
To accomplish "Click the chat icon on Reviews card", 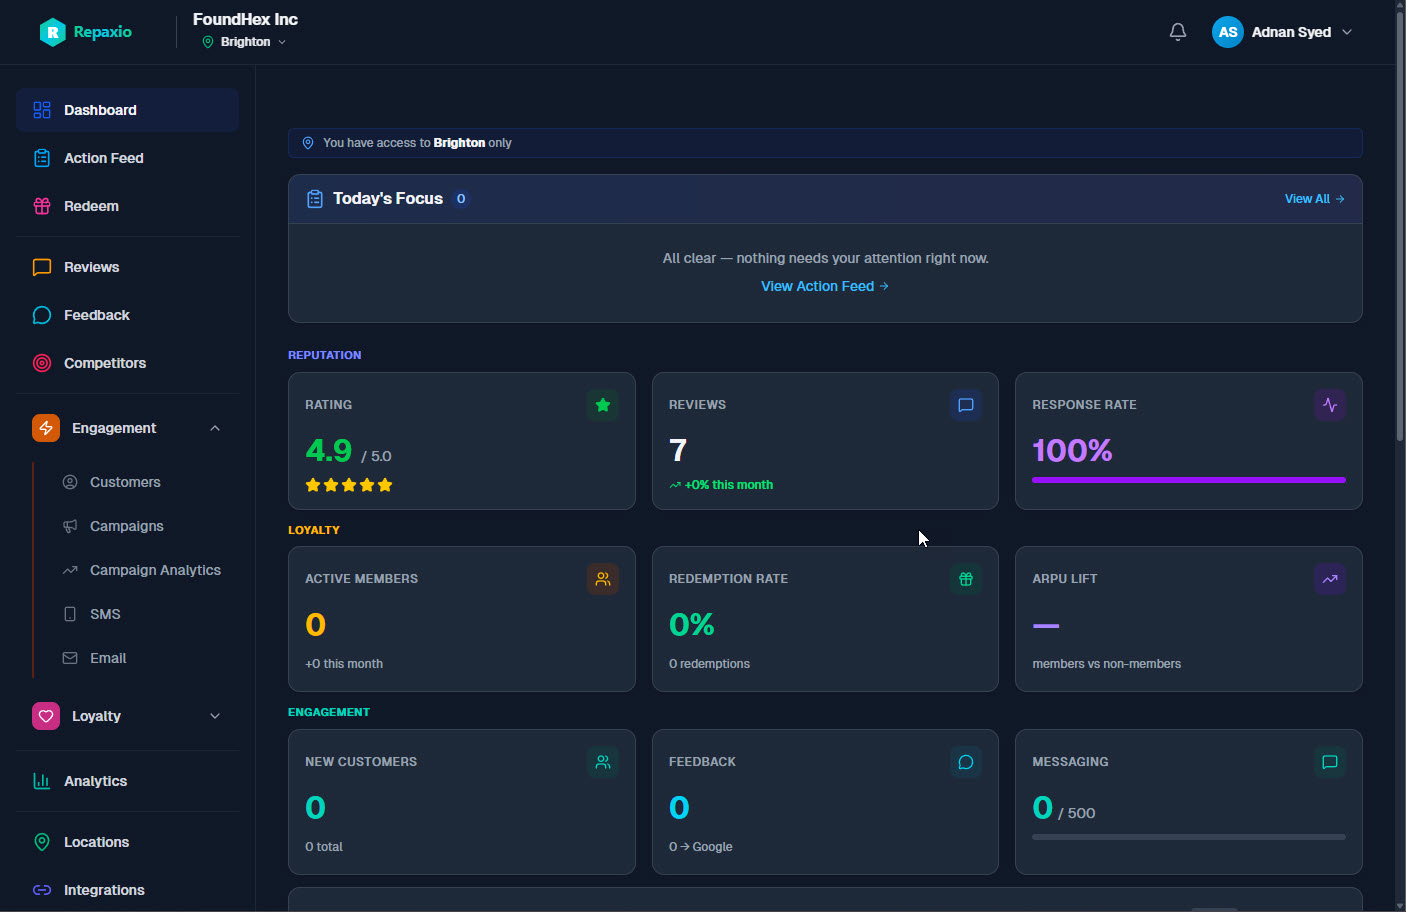I will [x=966, y=405].
